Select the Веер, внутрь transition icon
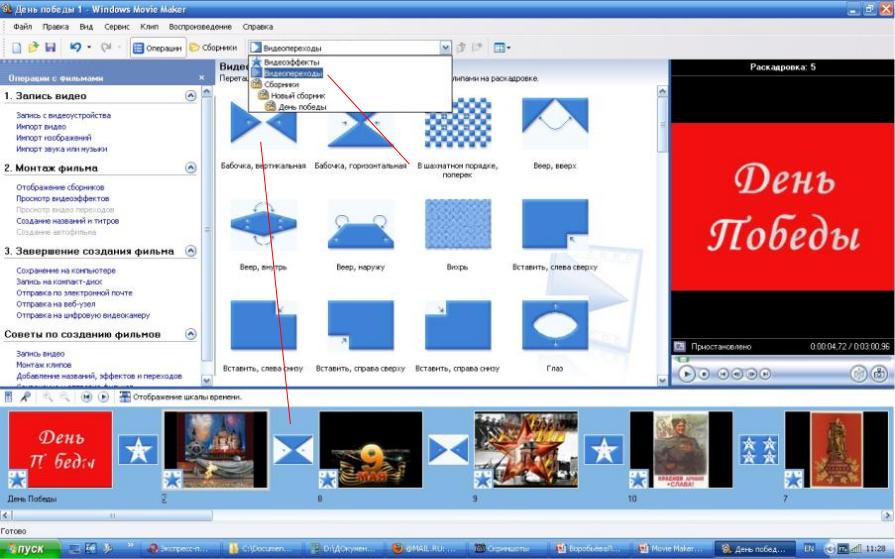The height and width of the screenshot is (559, 895). [x=263, y=224]
